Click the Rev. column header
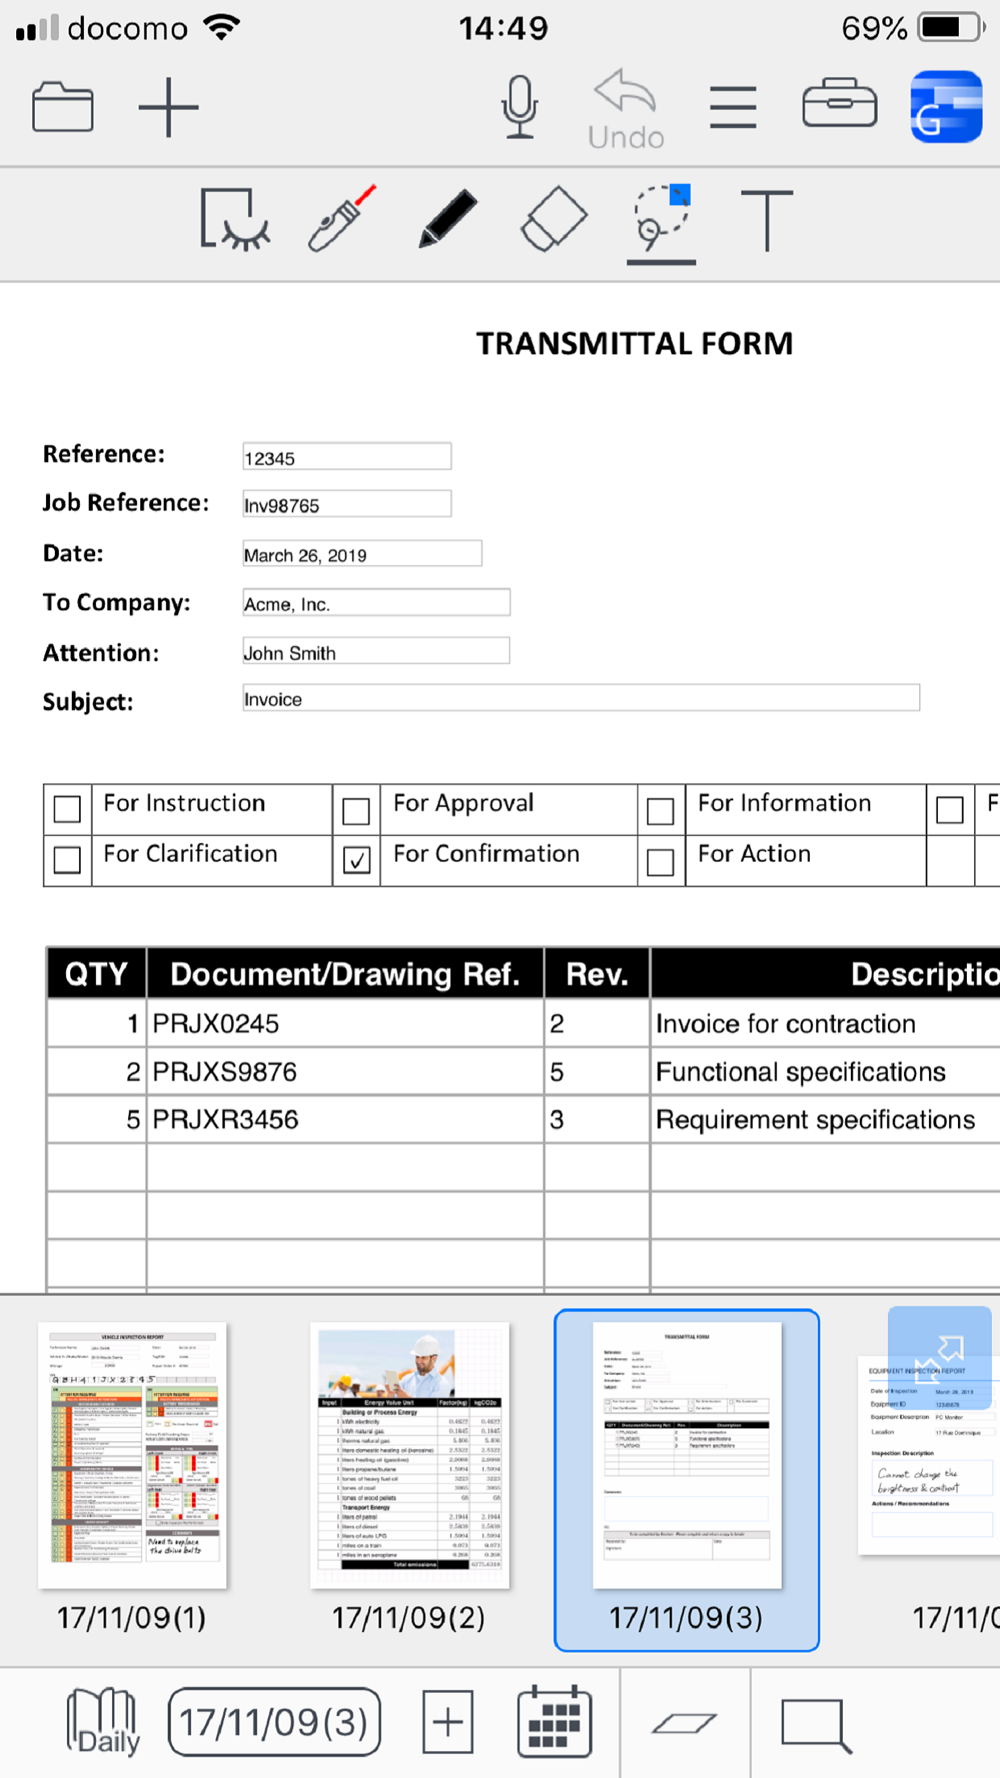This screenshot has width=1000, height=1778. (x=597, y=974)
